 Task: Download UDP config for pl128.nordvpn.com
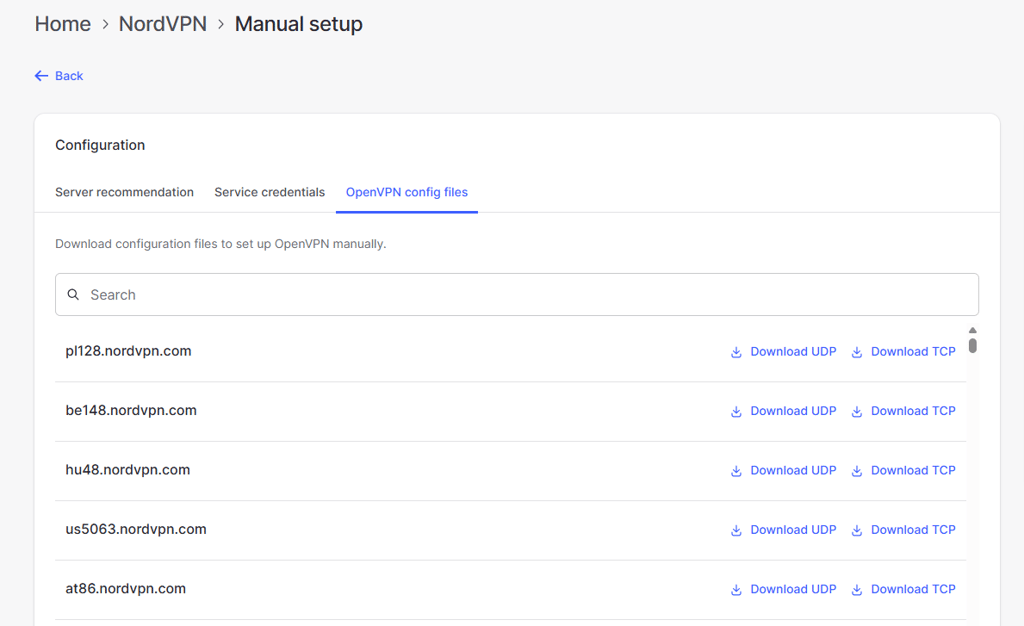pos(793,352)
